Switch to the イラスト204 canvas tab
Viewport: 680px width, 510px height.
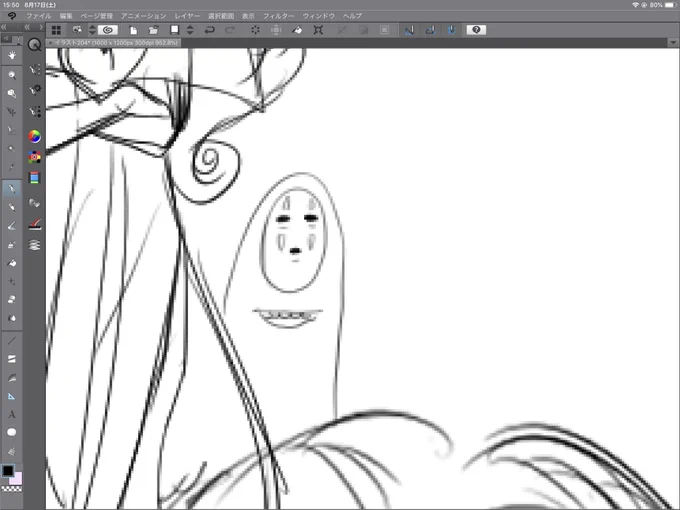[x=113, y=43]
